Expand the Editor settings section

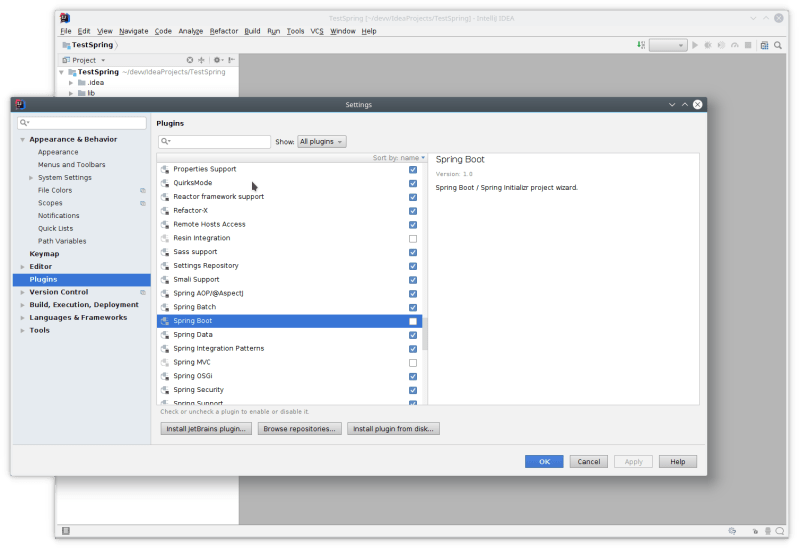coord(22,267)
